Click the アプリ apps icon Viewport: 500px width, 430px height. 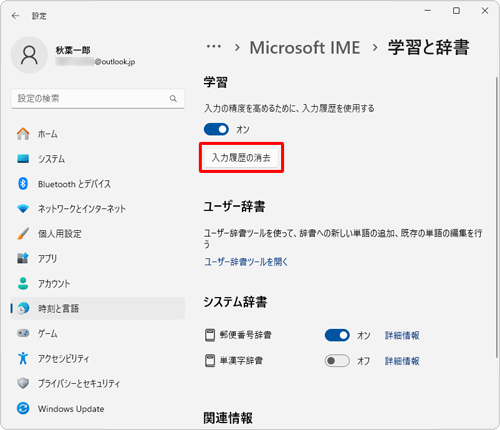[23, 258]
